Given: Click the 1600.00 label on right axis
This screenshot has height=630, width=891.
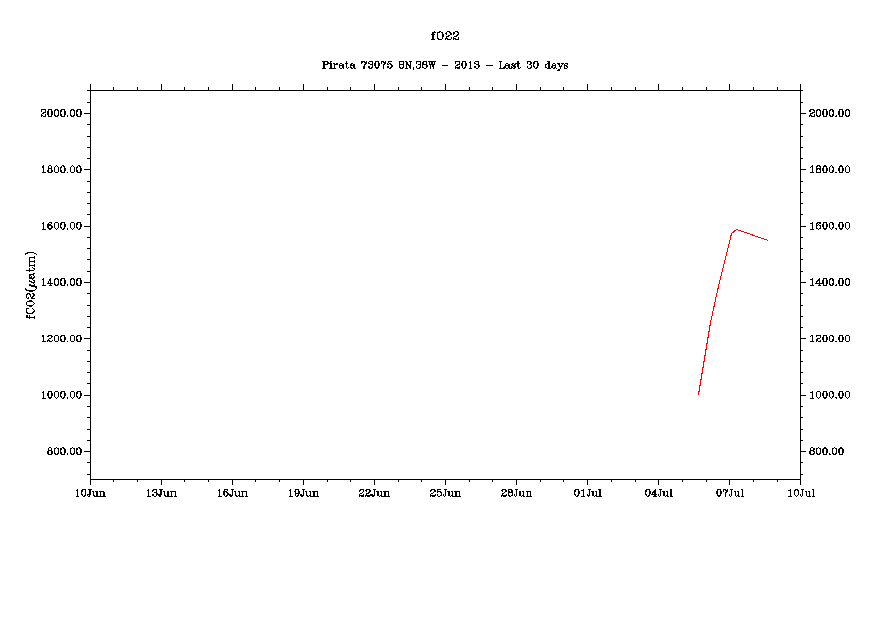Looking at the screenshot, I should tap(829, 227).
